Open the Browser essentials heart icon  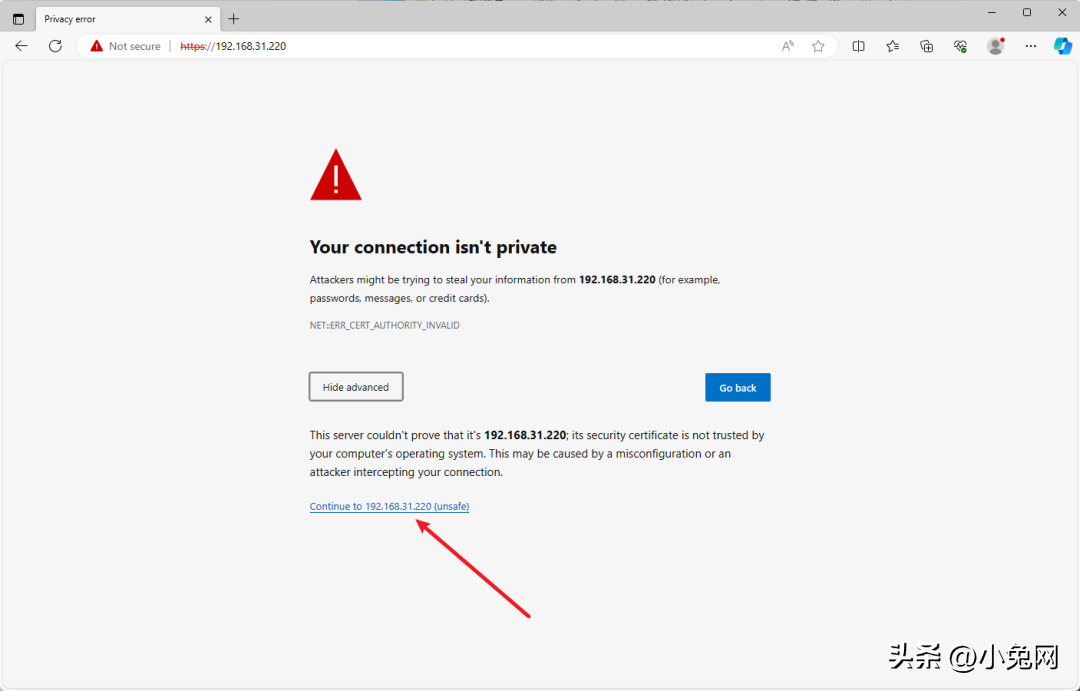click(x=960, y=46)
